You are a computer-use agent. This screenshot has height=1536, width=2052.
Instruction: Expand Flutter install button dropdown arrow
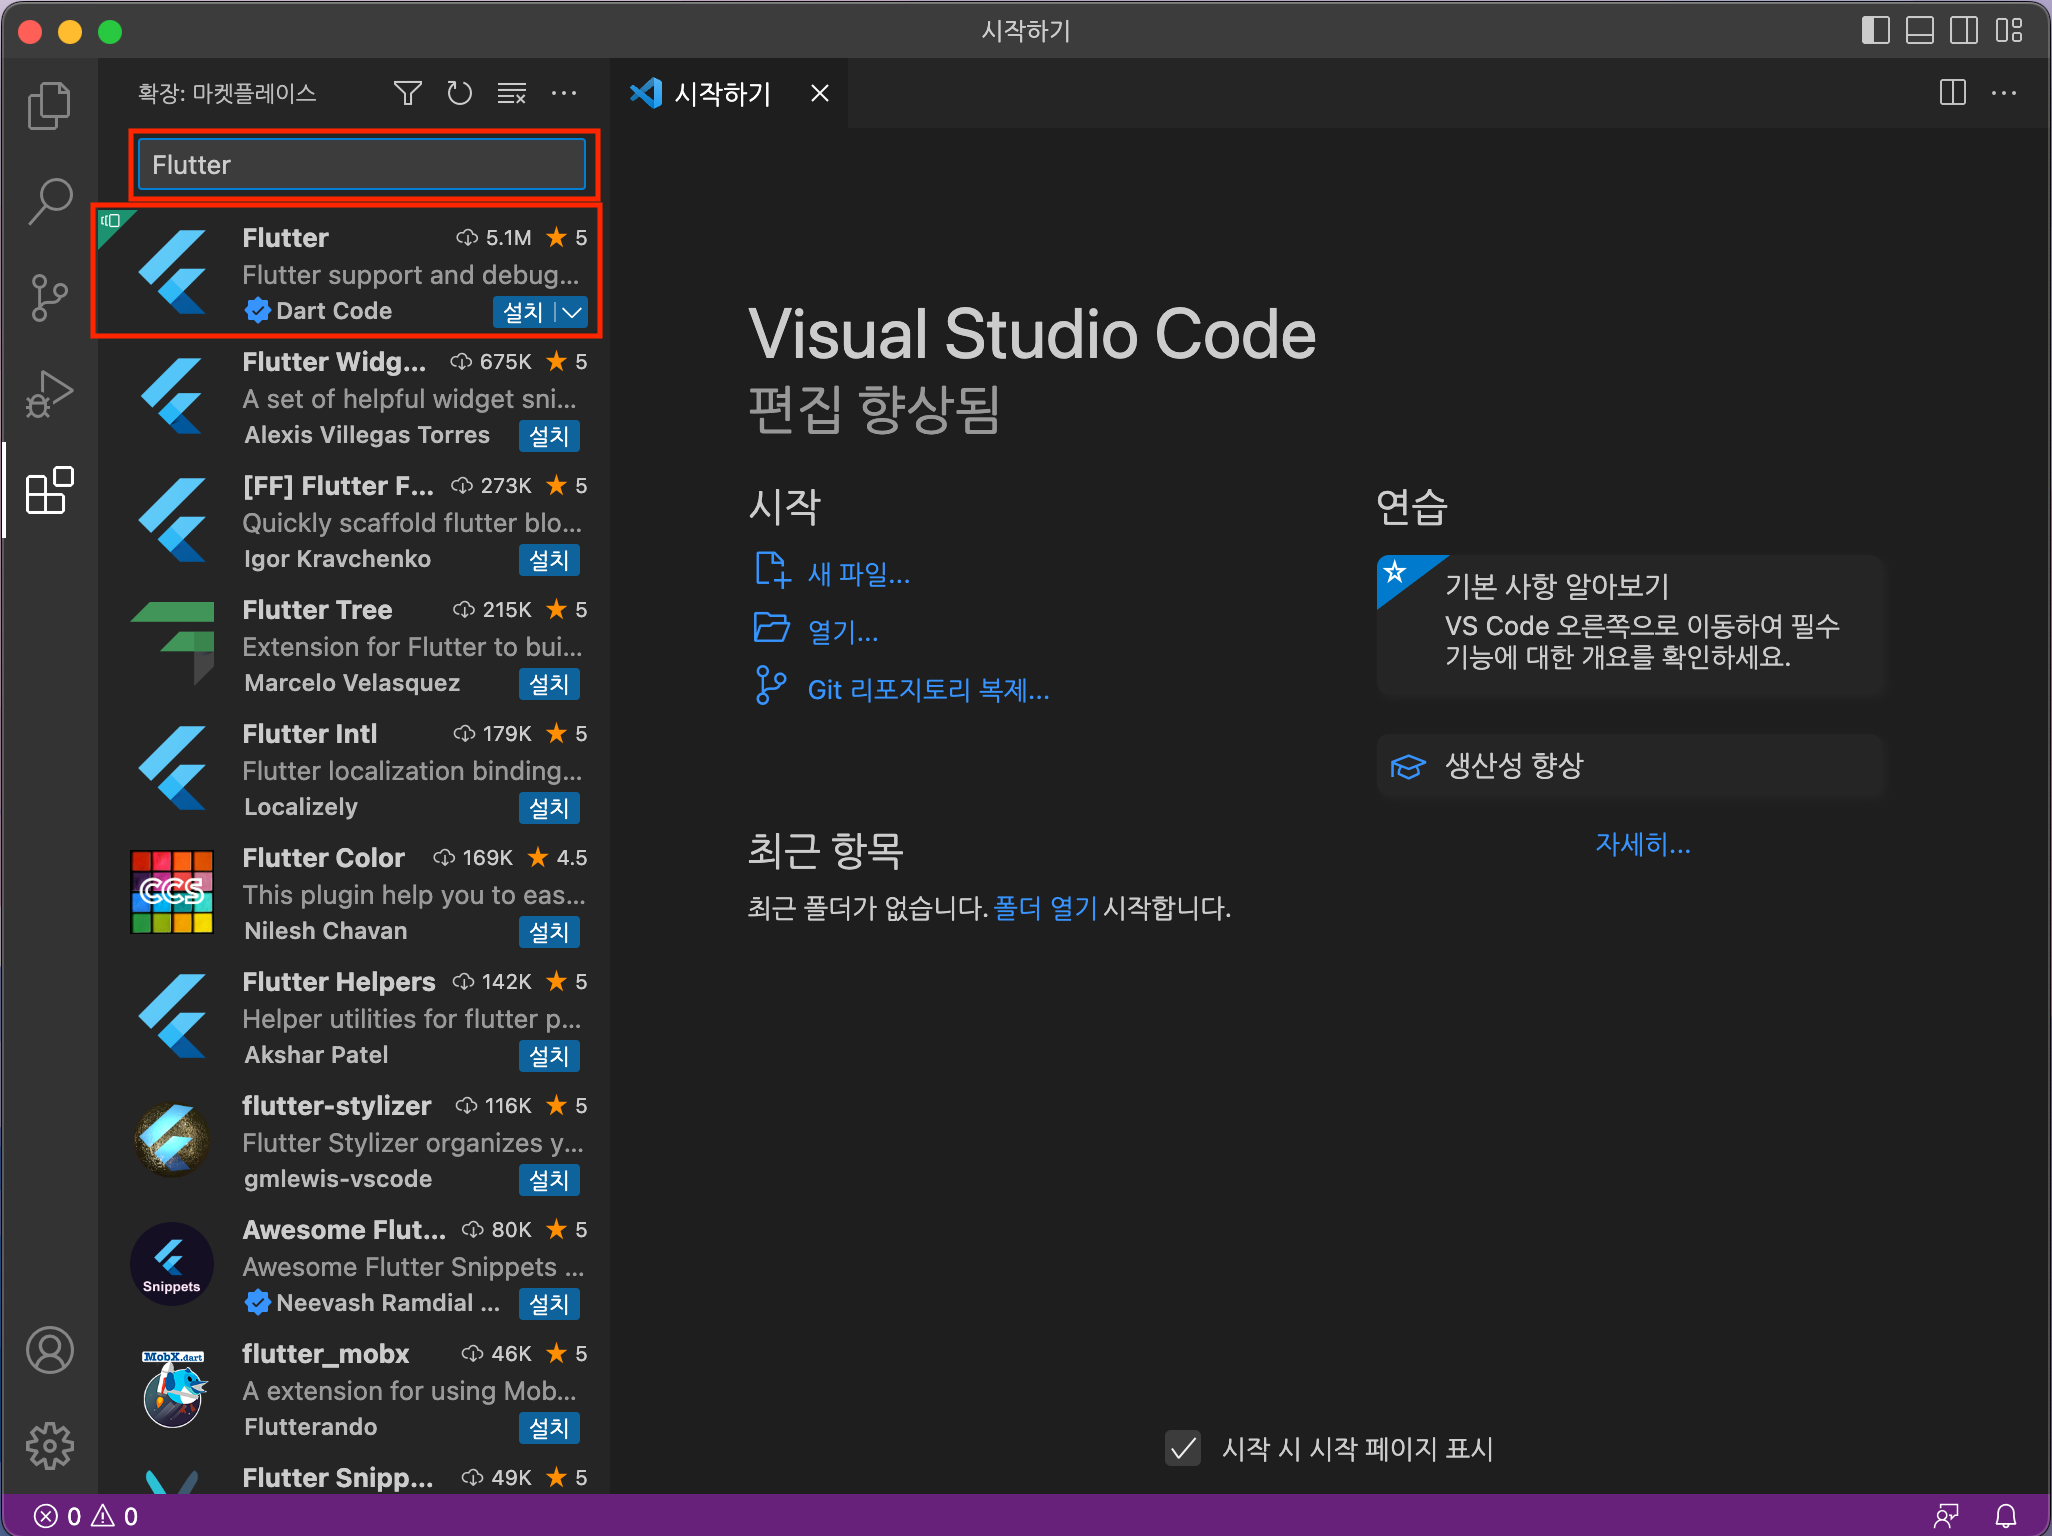click(572, 312)
